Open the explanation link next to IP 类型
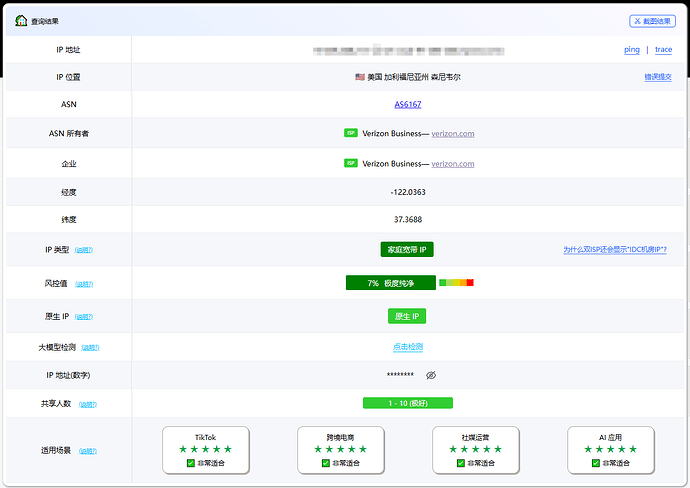Screen dimensions: 690x488 84,250
